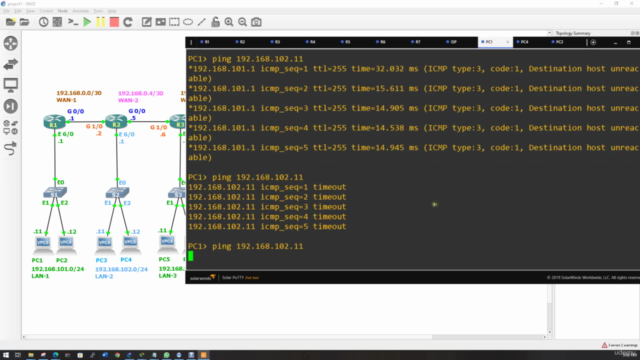Select the PC4 node in topology
640x360 pixels.
tap(131, 244)
